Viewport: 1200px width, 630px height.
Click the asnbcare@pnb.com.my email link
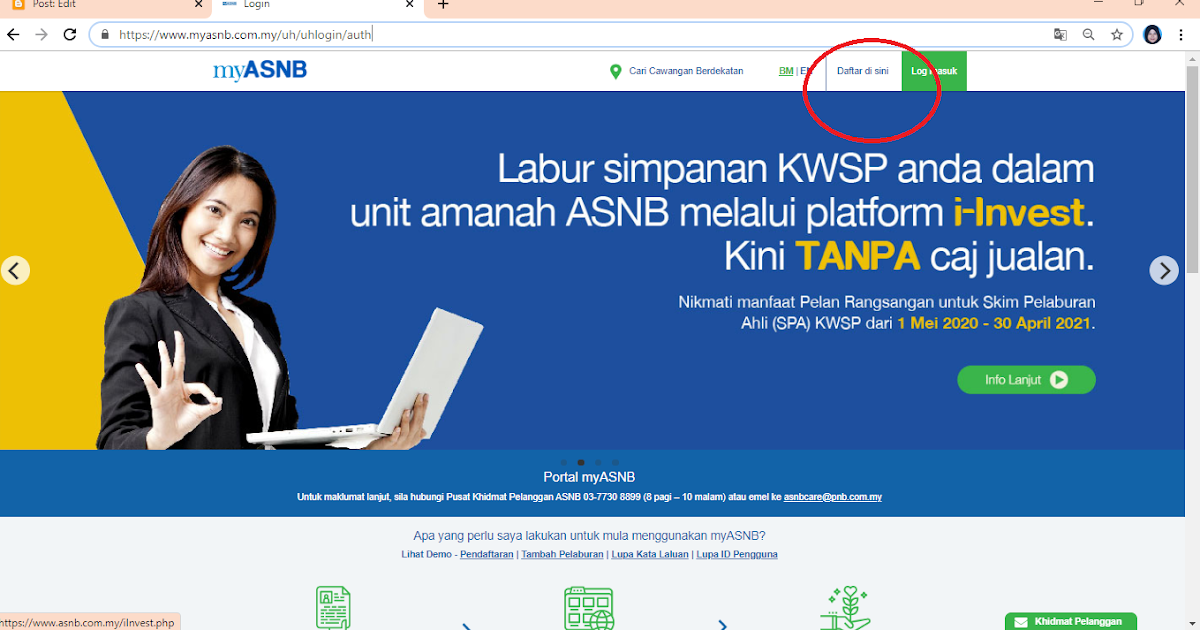click(834, 496)
